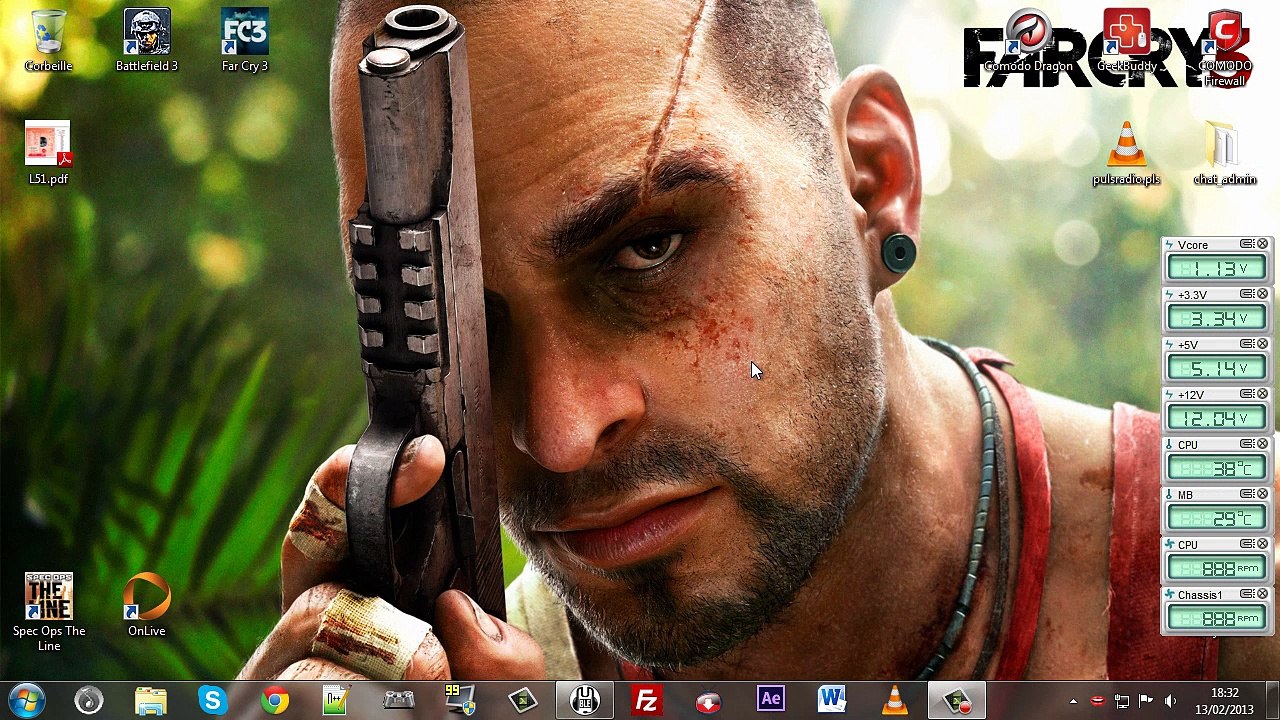Open settings of the CPU fan RPM widget
This screenshot has height=720, width=1280.
point(1247,544)
